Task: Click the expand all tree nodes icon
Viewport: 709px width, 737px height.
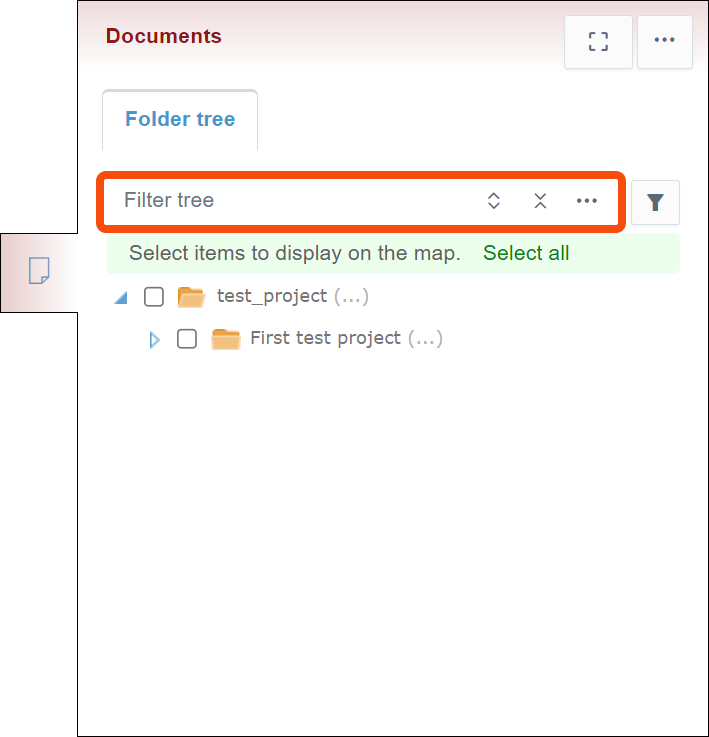Action: 494,201
